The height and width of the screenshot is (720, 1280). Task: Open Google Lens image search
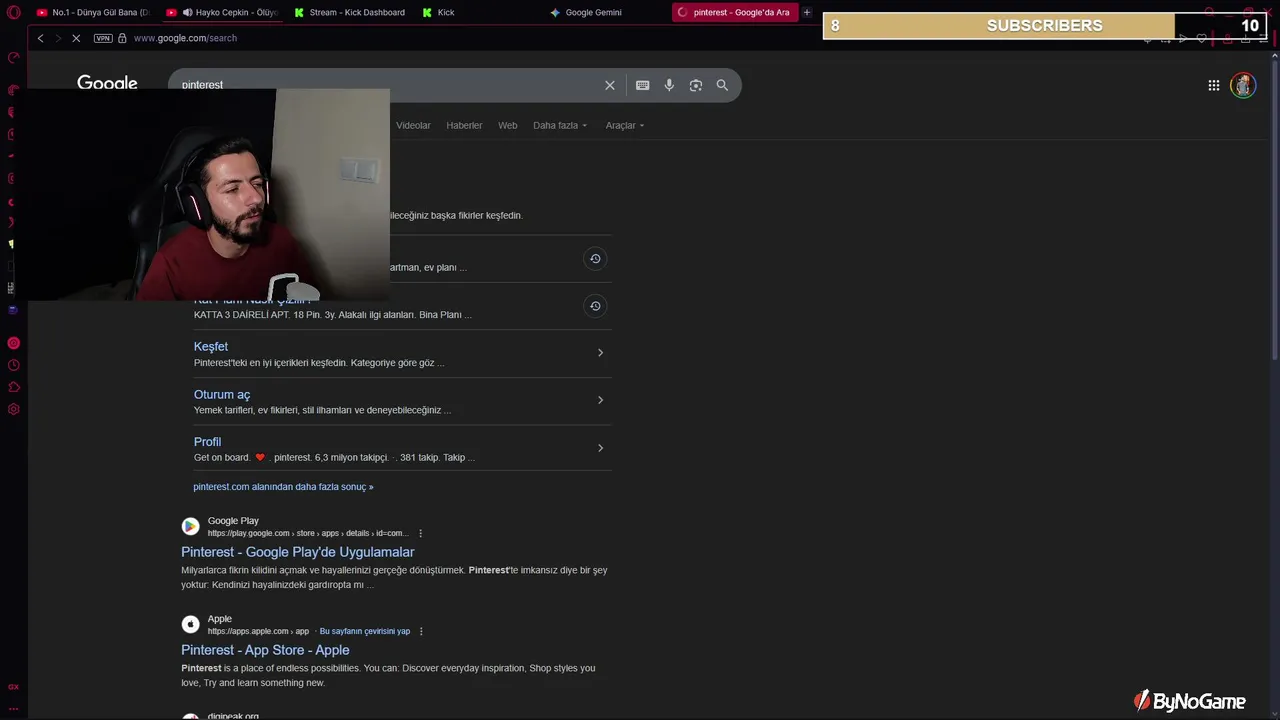(x=696, y=85)
